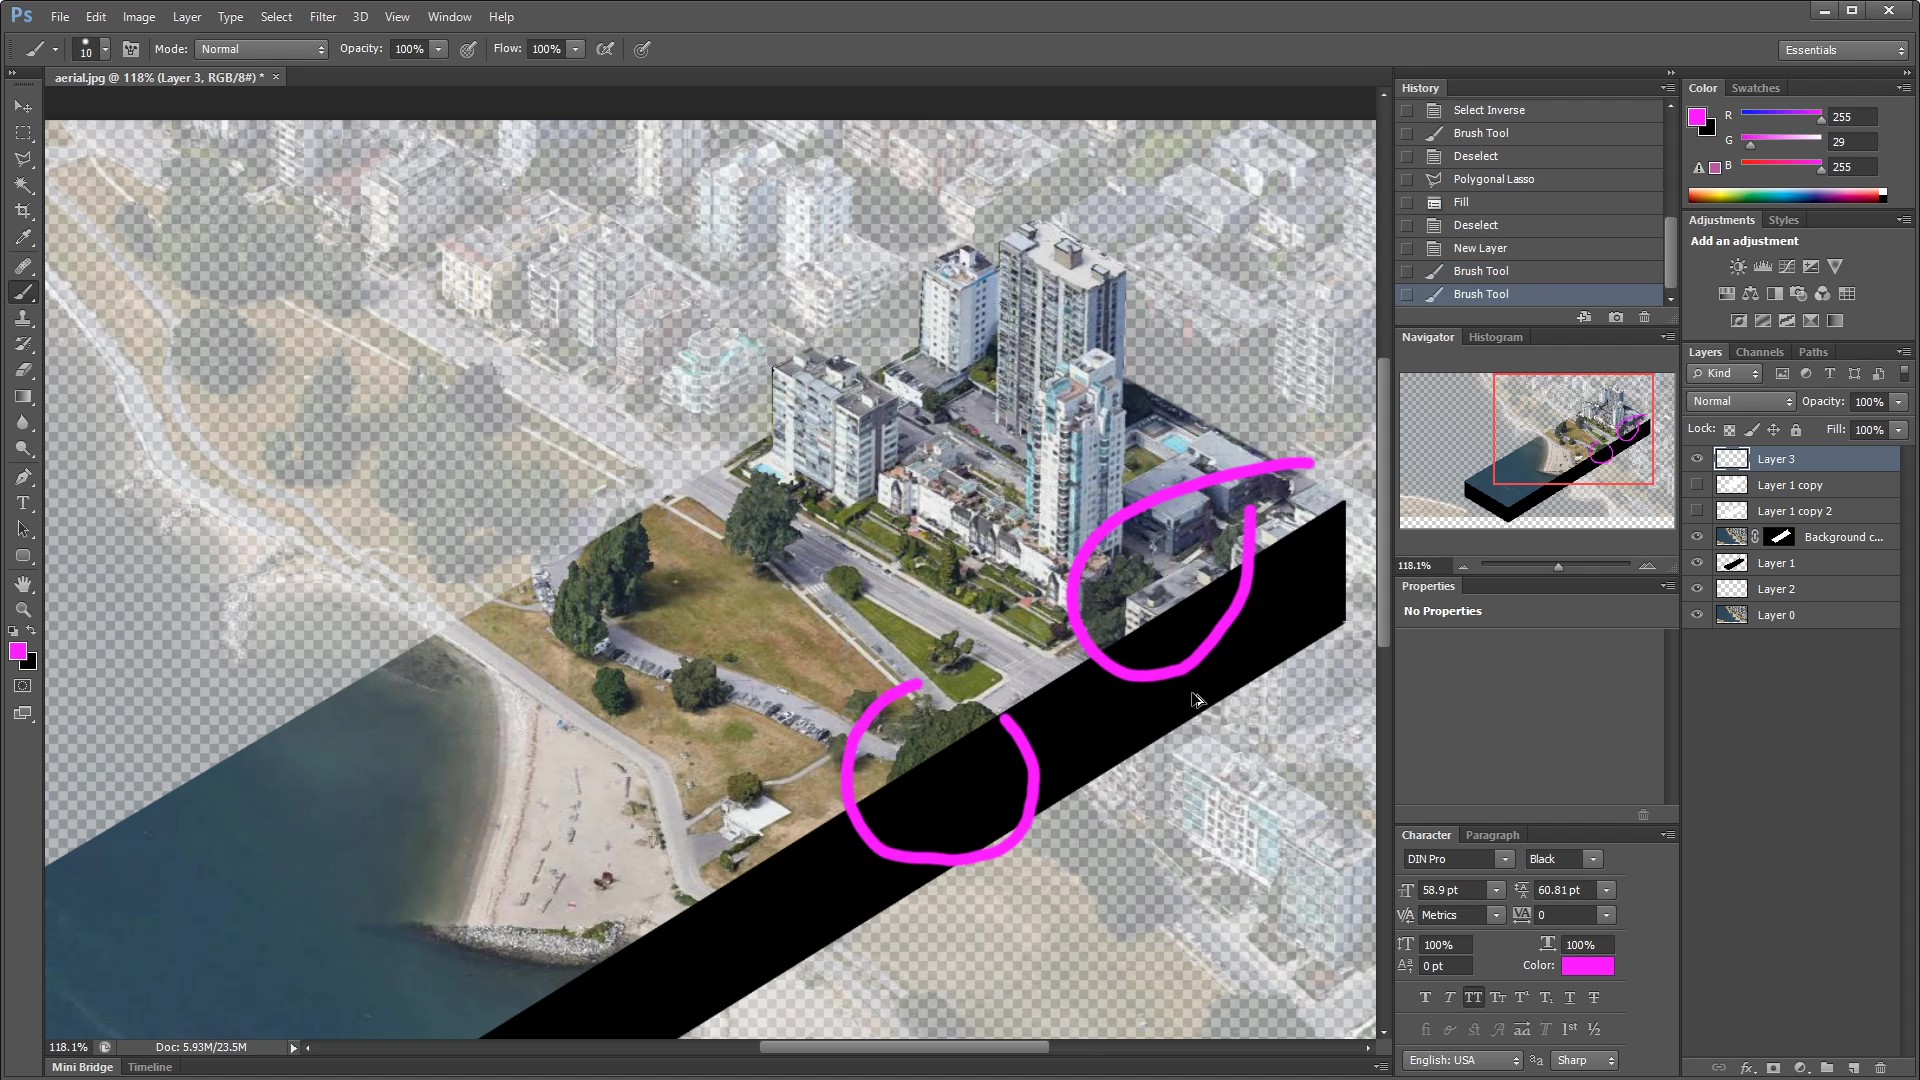Screen dimensions: 1920x1080
Task: Hide Layer 2 visibility eye
Action: [x=1697, y=589]
